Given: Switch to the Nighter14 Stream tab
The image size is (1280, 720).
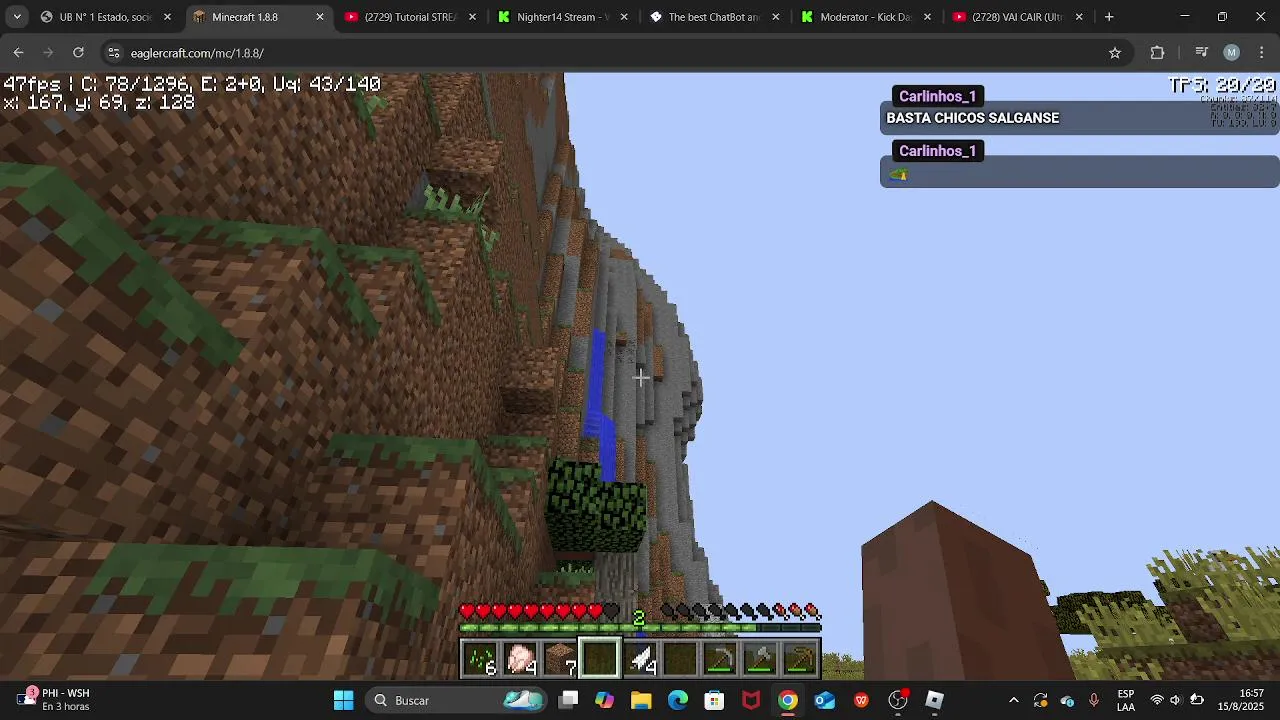Looking at the screenshot, I should point(562,17).
